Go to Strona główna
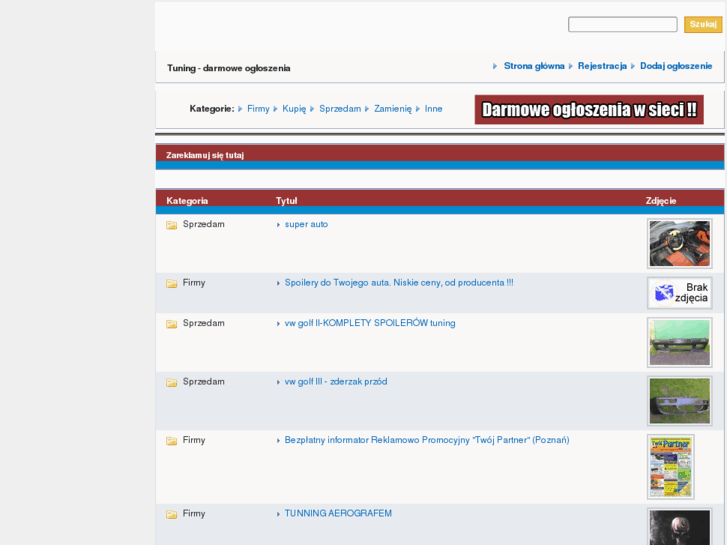The image size is (727, 545). tap(534, 66)
